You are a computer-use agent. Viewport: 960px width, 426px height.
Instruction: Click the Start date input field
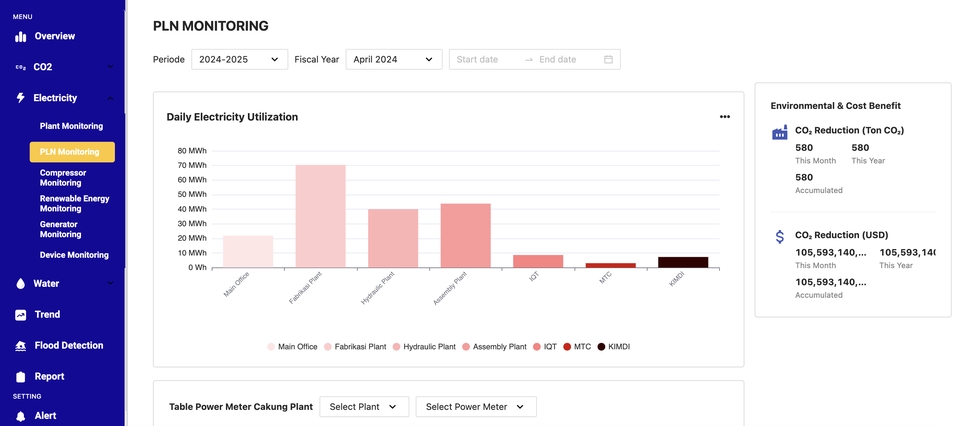(488, 59)
